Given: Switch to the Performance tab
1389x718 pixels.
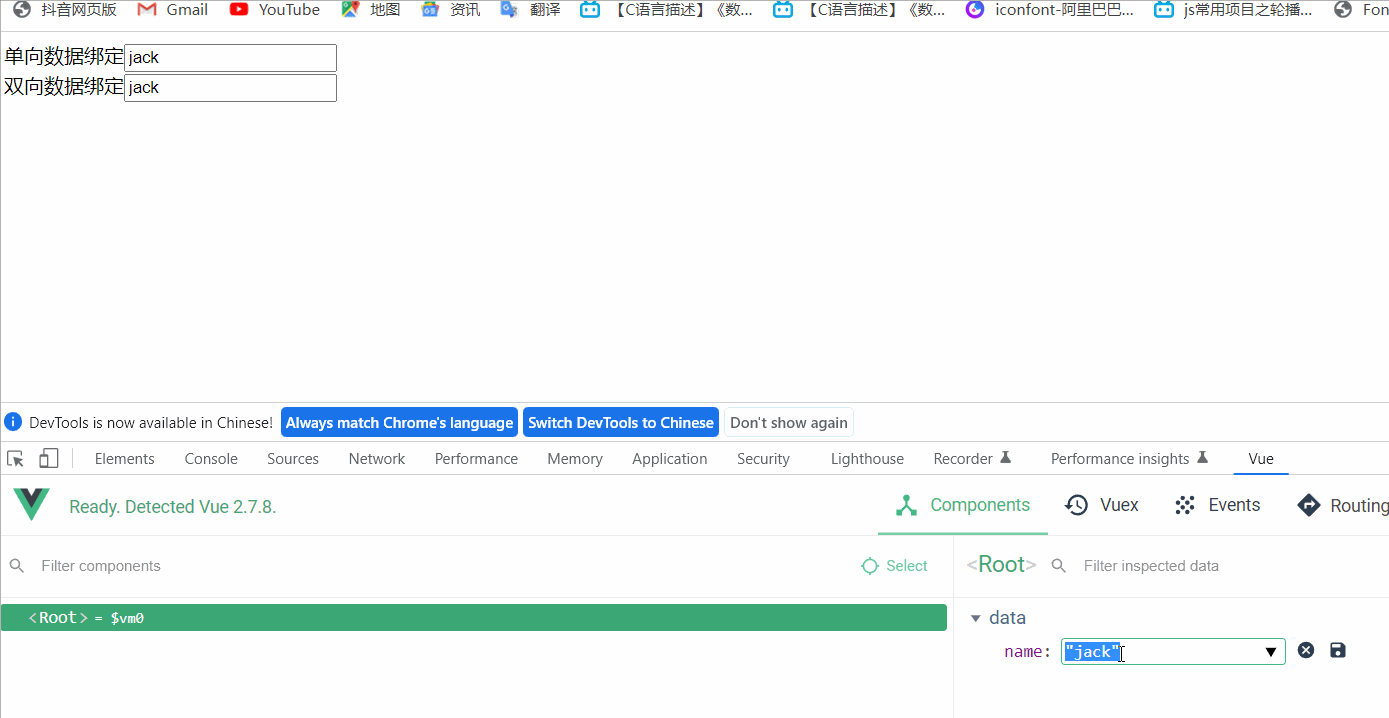Looking at the screenshot, I should pos(476,459).
